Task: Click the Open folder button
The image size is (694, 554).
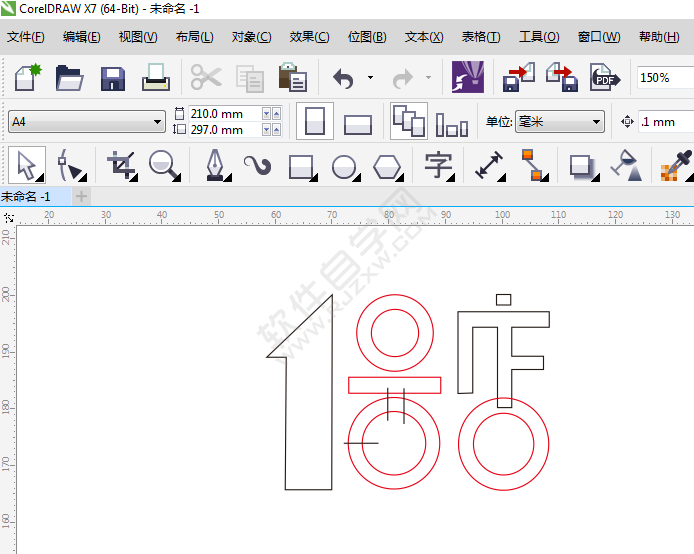Action: (69, 77)
